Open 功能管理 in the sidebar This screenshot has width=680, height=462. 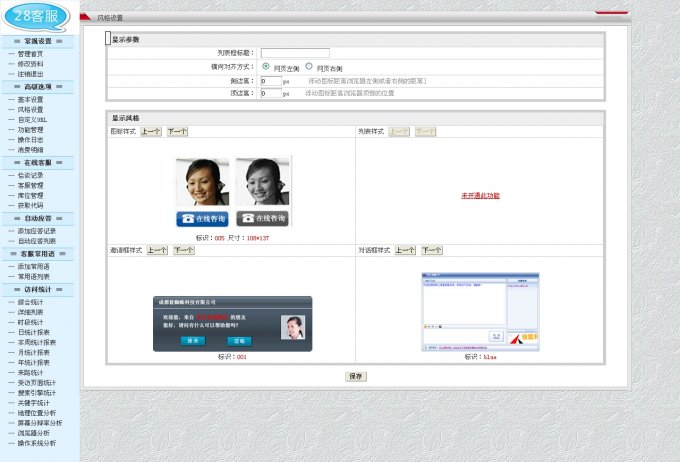point(30,130)
